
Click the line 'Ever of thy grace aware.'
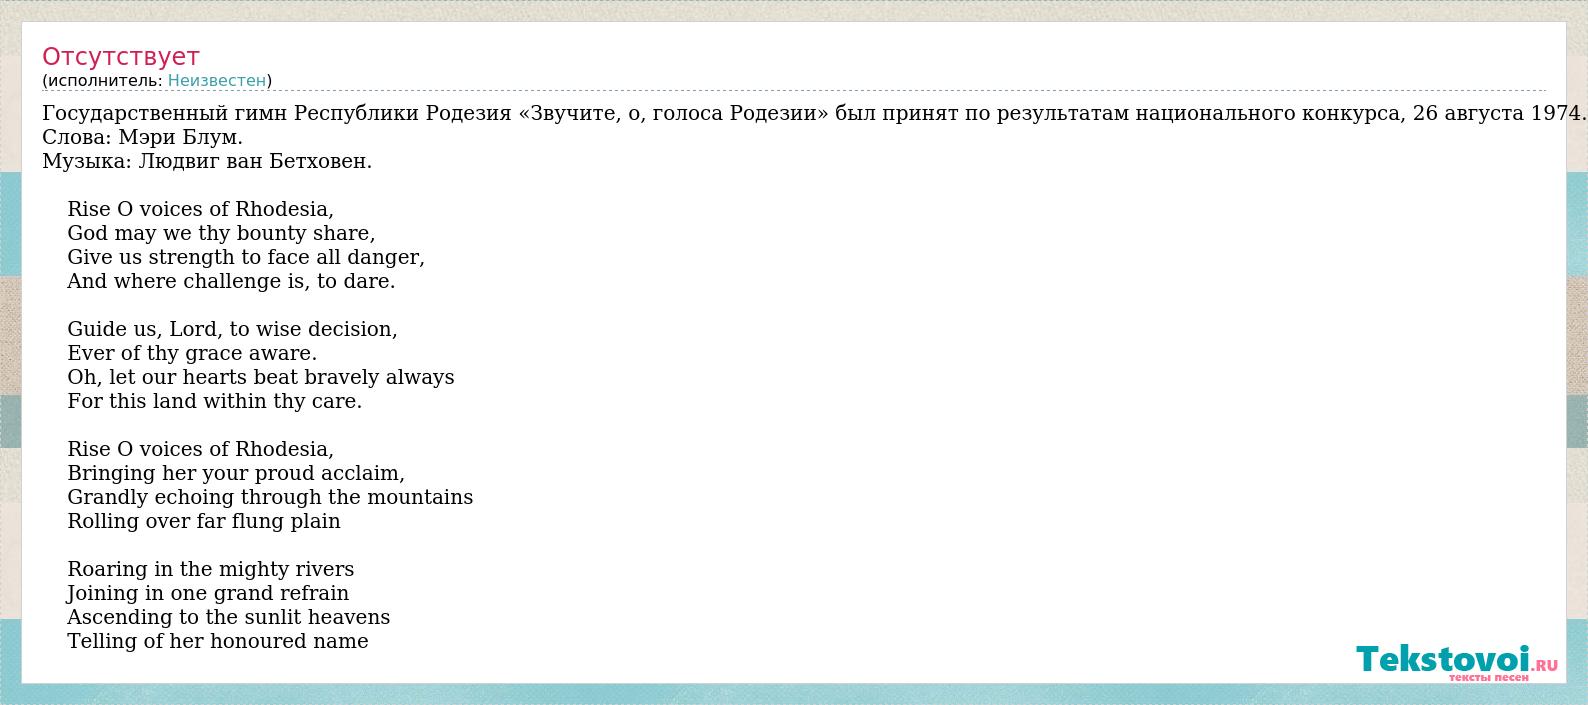coord(192,353)
